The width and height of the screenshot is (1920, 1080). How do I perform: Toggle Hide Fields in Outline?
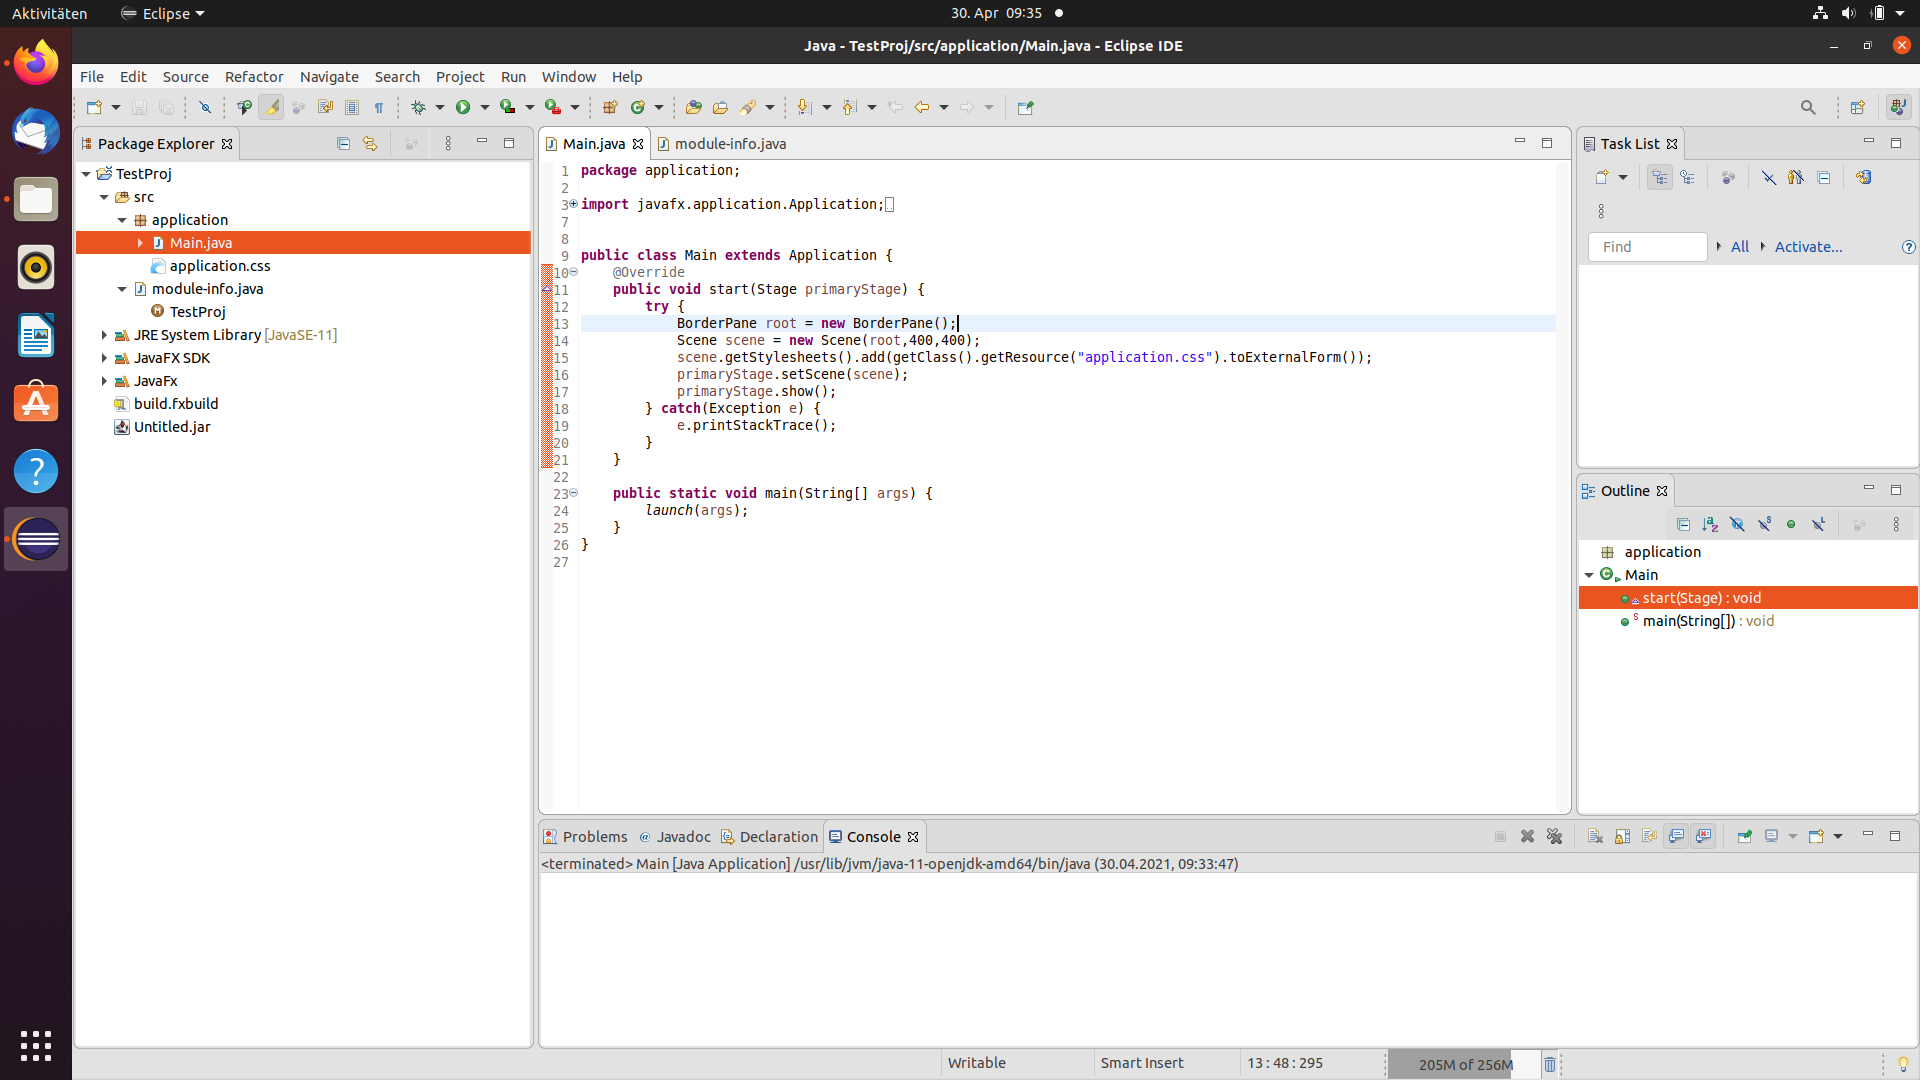(1737, 524)
